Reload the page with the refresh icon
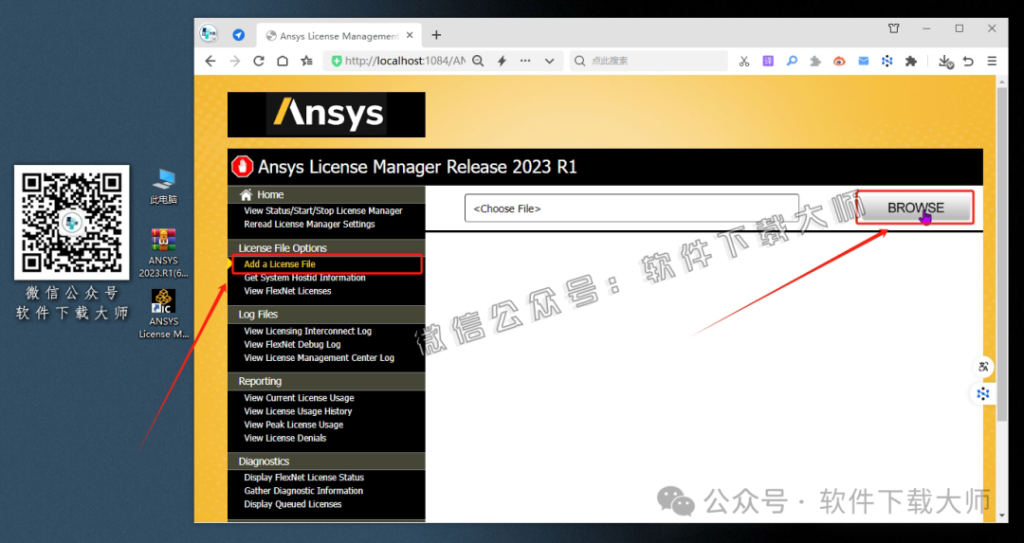This screenshot has height=543, width=1024. coord(259,61)
